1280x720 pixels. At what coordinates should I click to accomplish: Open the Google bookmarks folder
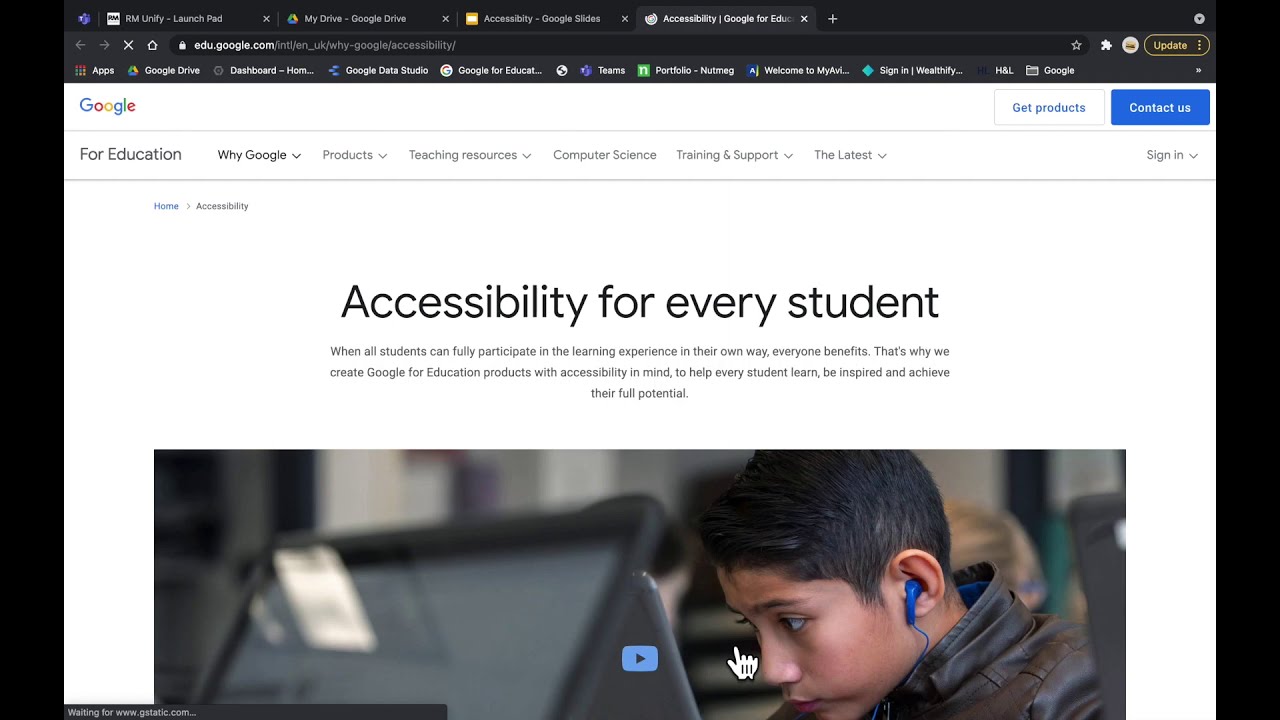click(x=1050, y=70)
